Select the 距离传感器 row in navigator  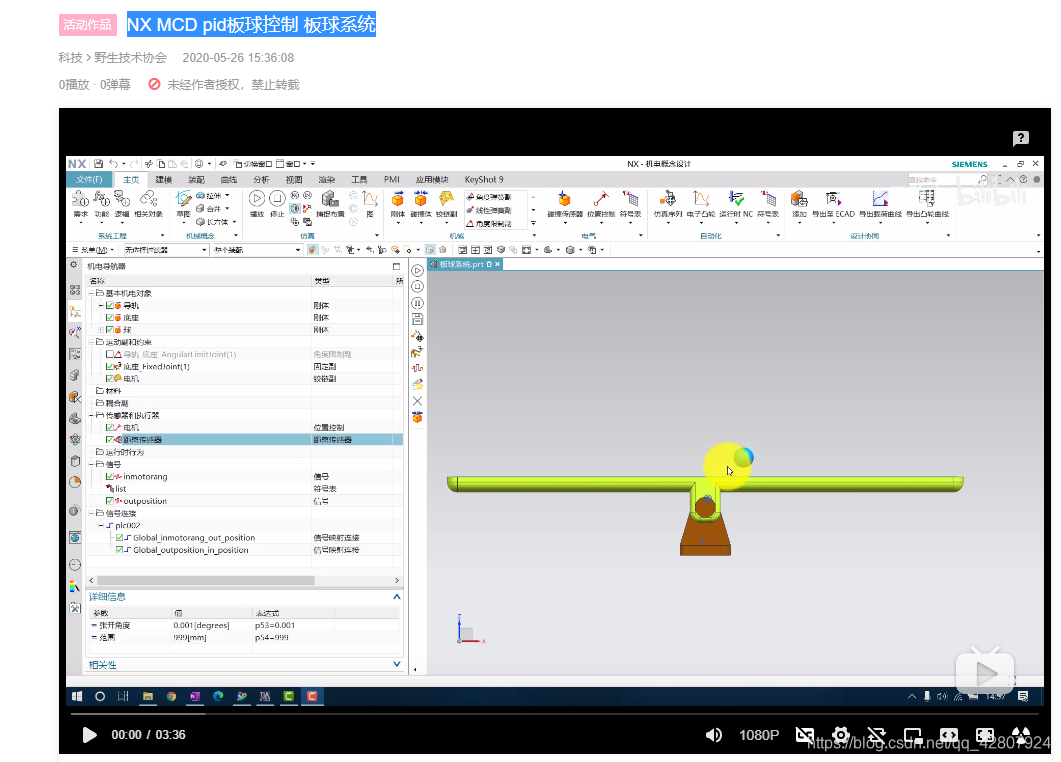click(246, 440)
